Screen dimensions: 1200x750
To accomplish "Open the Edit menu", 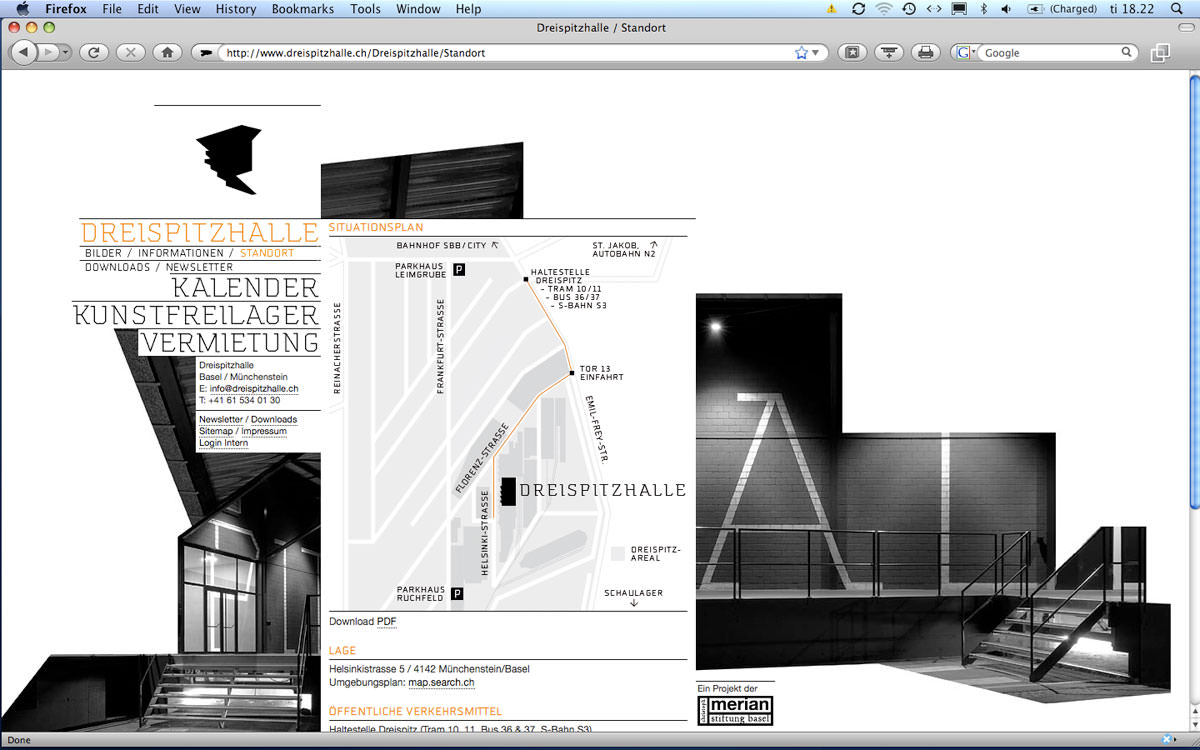I will click(148, 9).
